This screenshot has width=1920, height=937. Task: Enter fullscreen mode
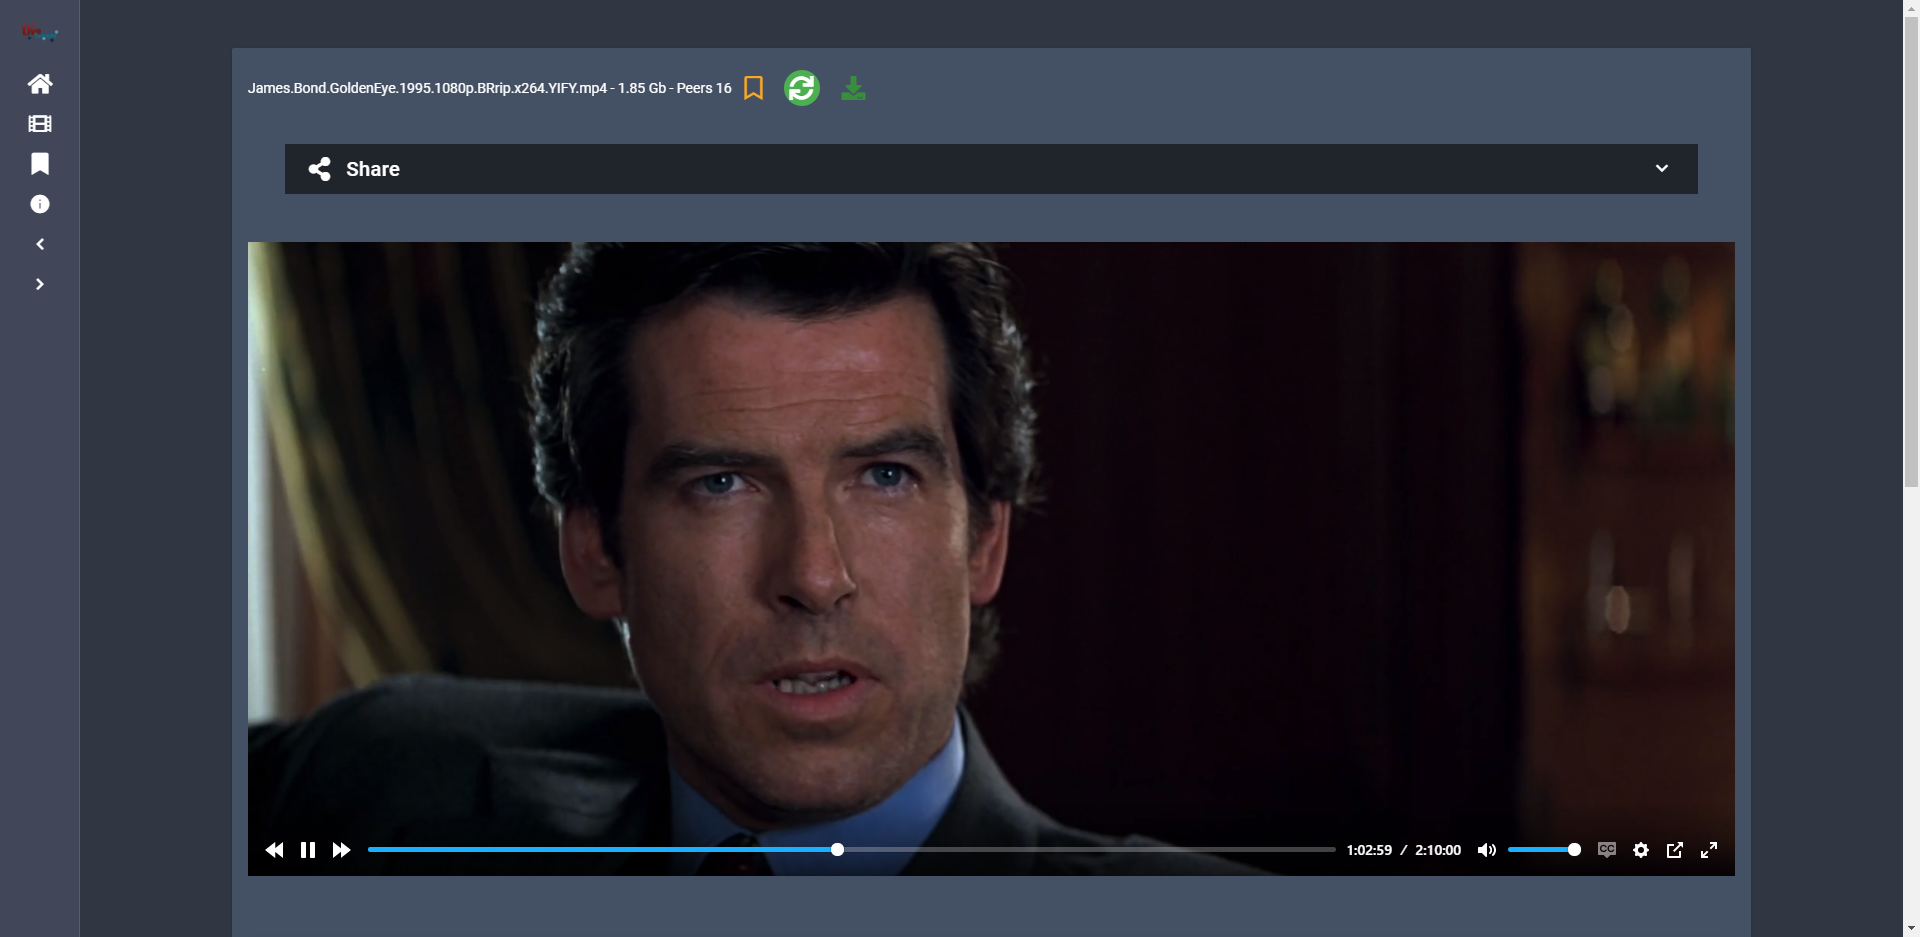(x=1709, y=850)
